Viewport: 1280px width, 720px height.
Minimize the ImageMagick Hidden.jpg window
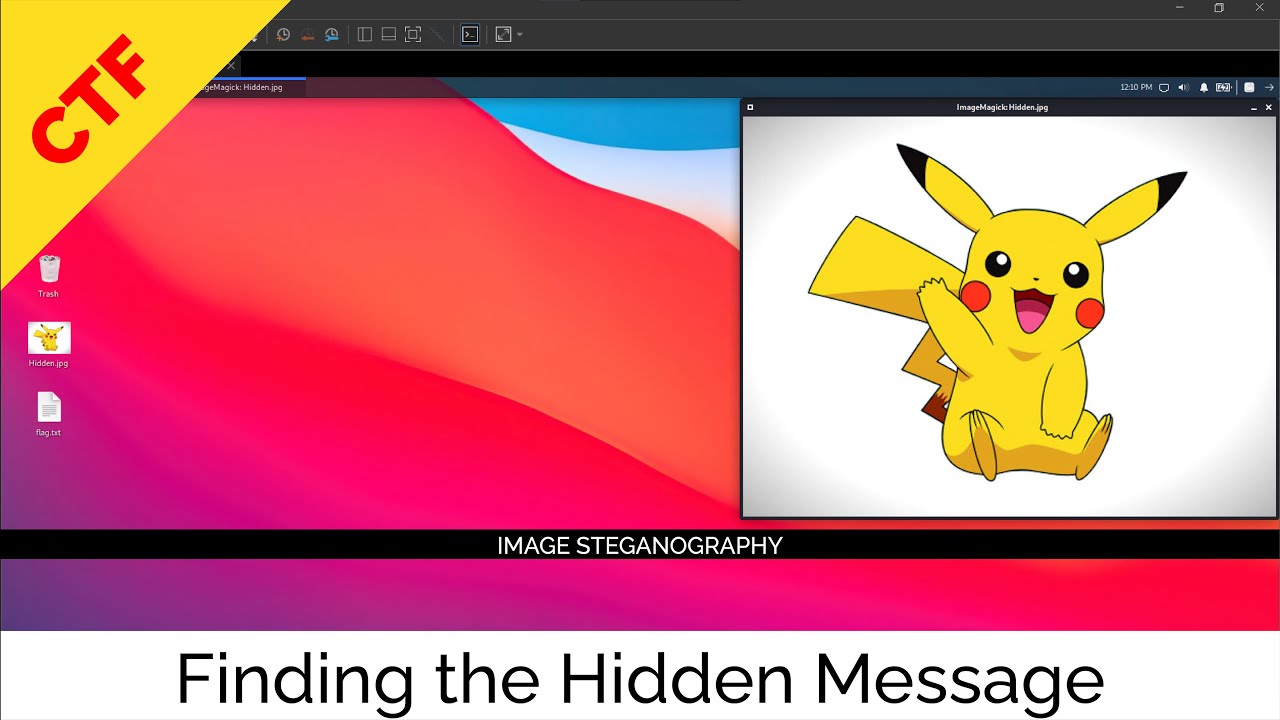1254,107
